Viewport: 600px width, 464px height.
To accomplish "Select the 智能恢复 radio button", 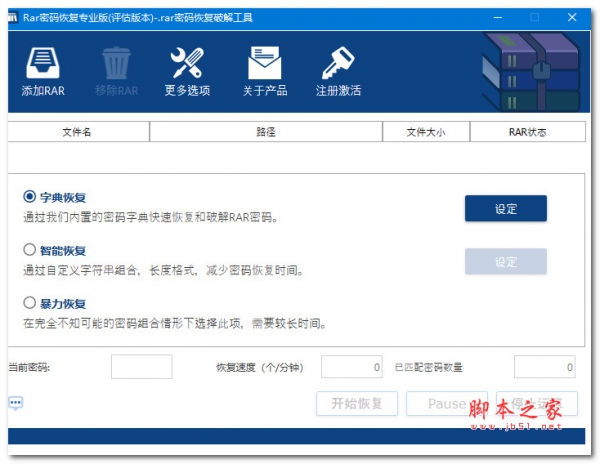I will click(29, 250).
